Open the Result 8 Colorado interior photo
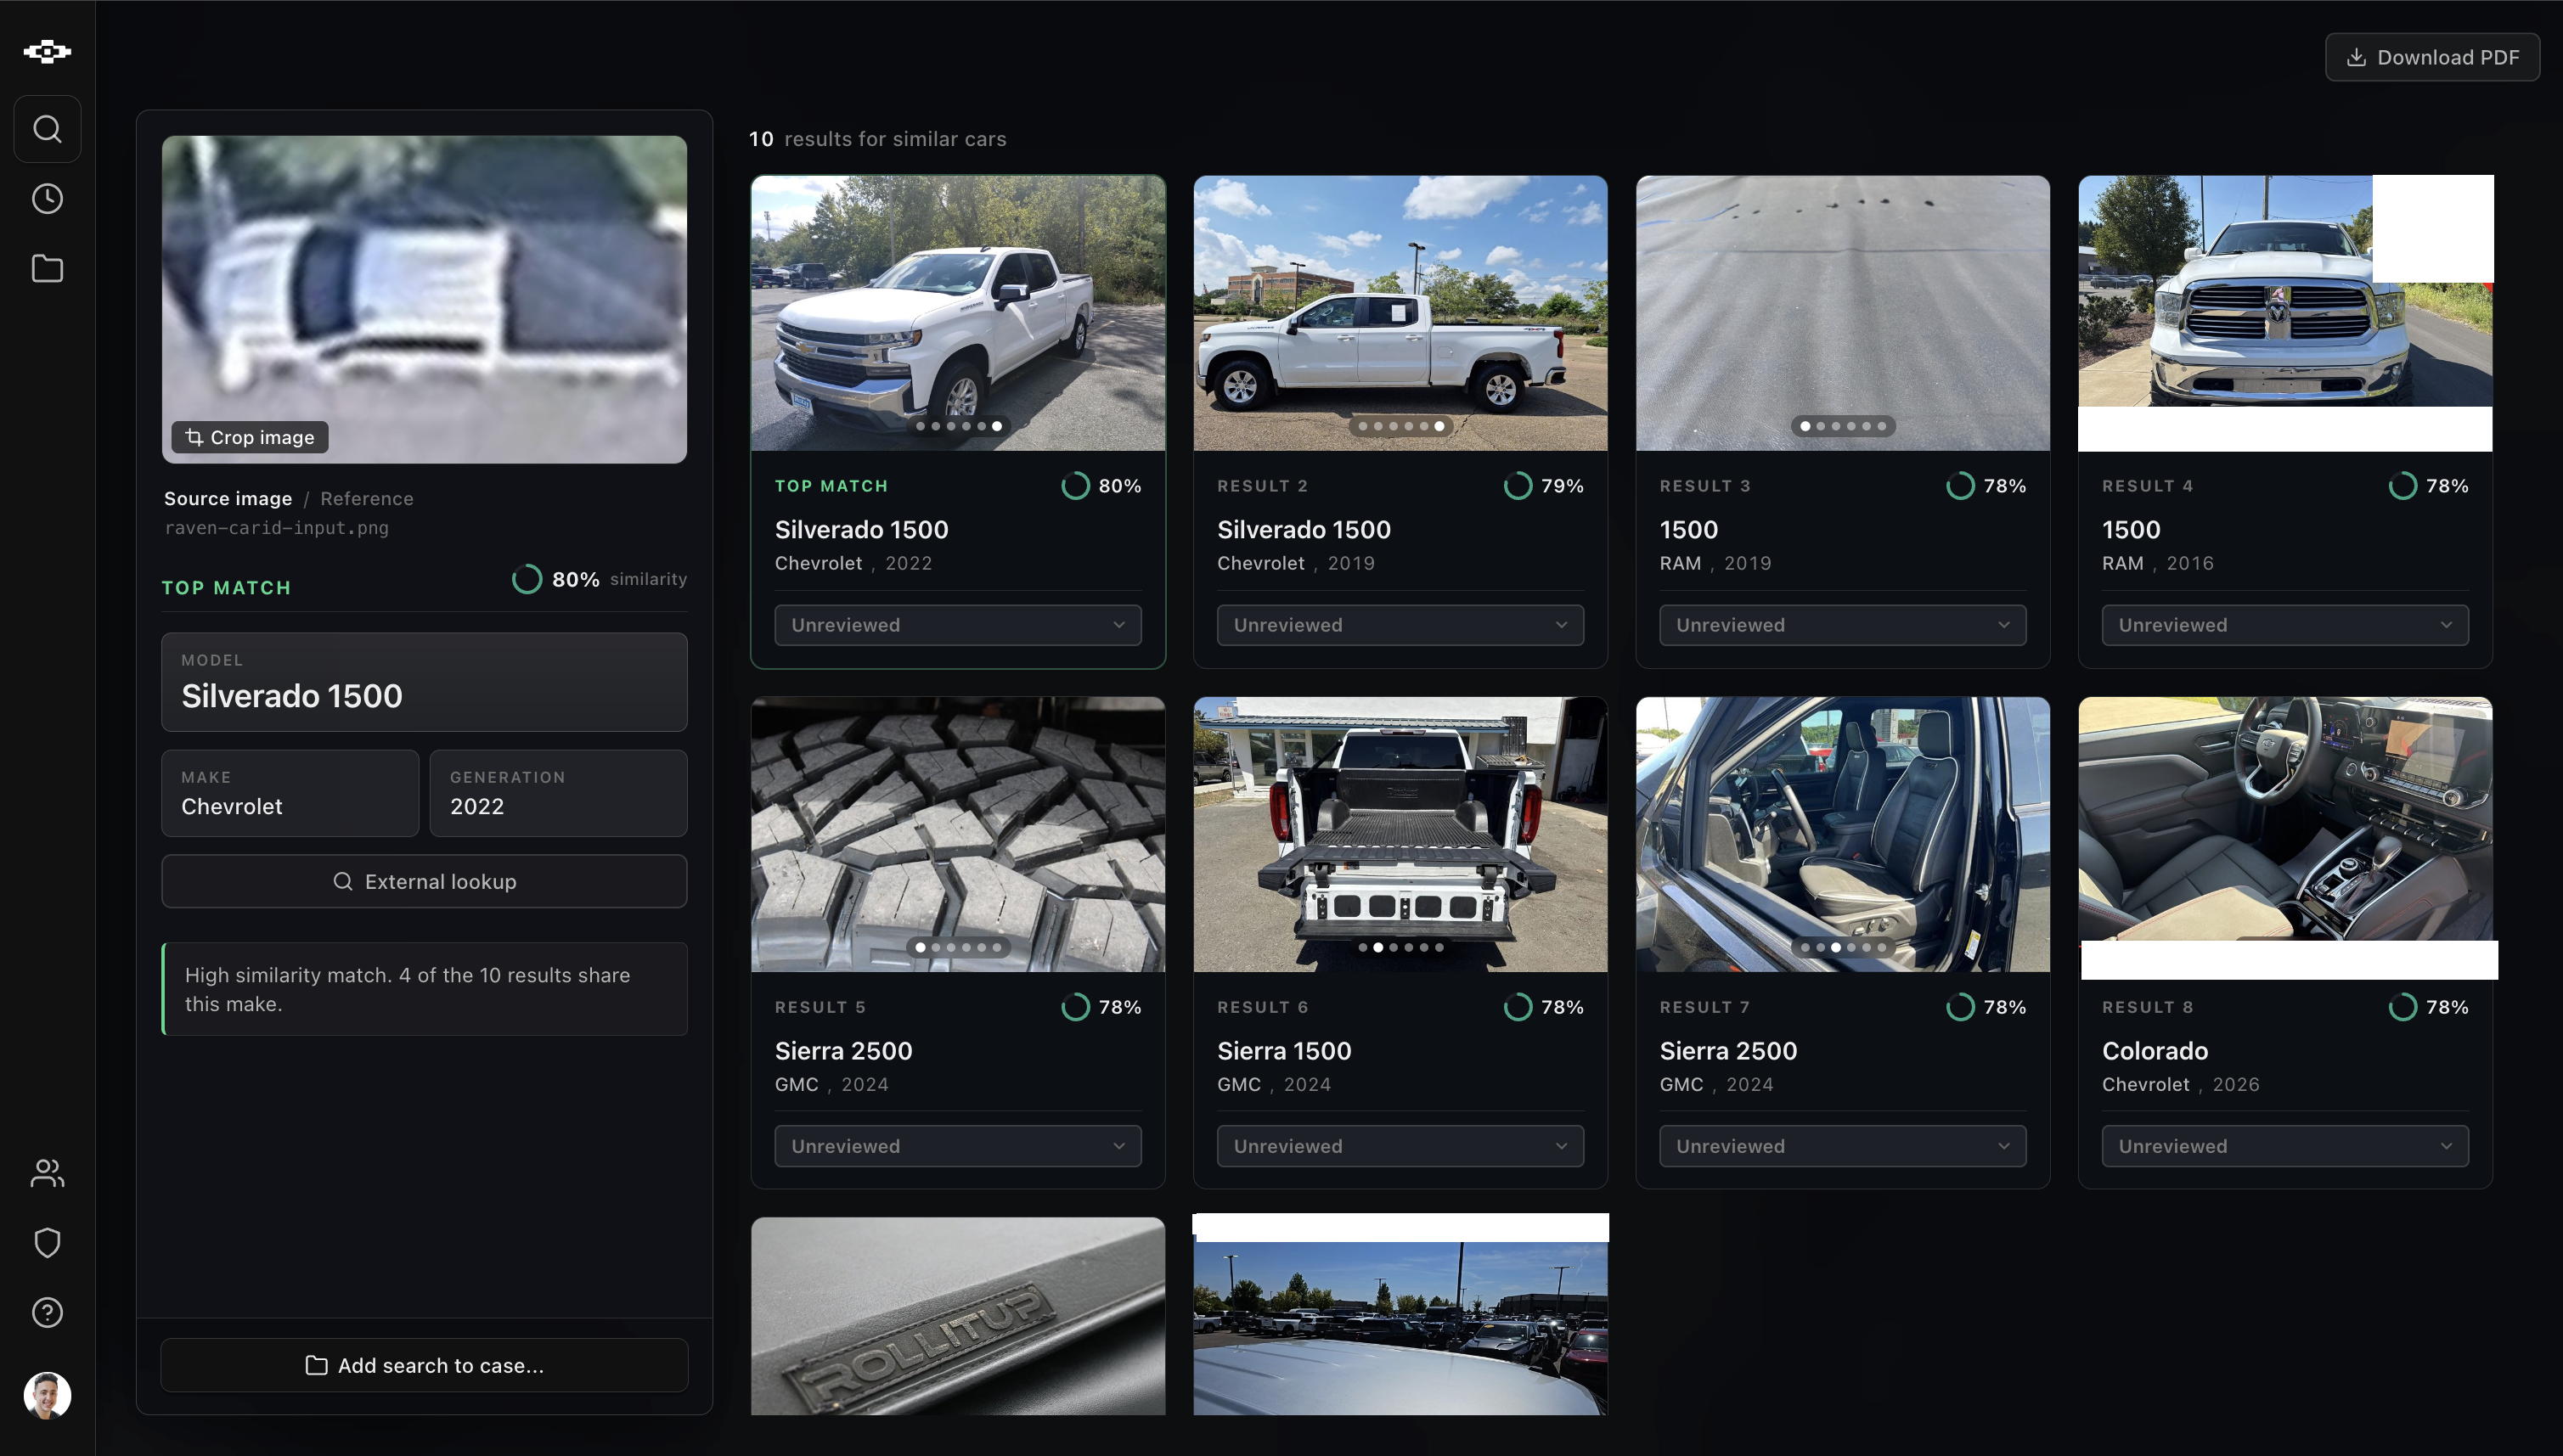 pos(2285,834)
